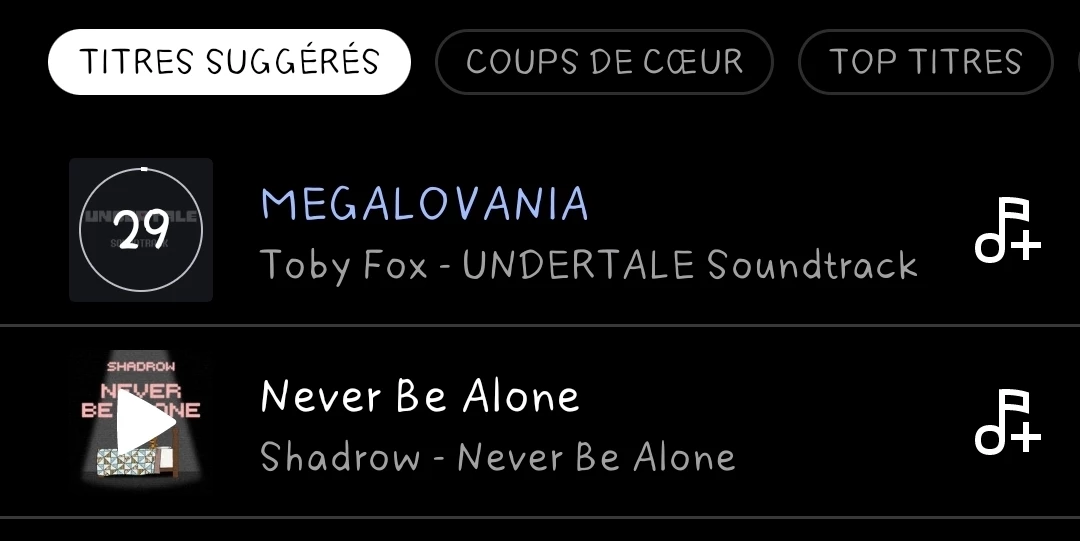Click the word Soundtrack in the MEGALOVANIA subtitle
Image resolution: width=1080 pixels, height=541 pixels.
[x=812, y=265]
